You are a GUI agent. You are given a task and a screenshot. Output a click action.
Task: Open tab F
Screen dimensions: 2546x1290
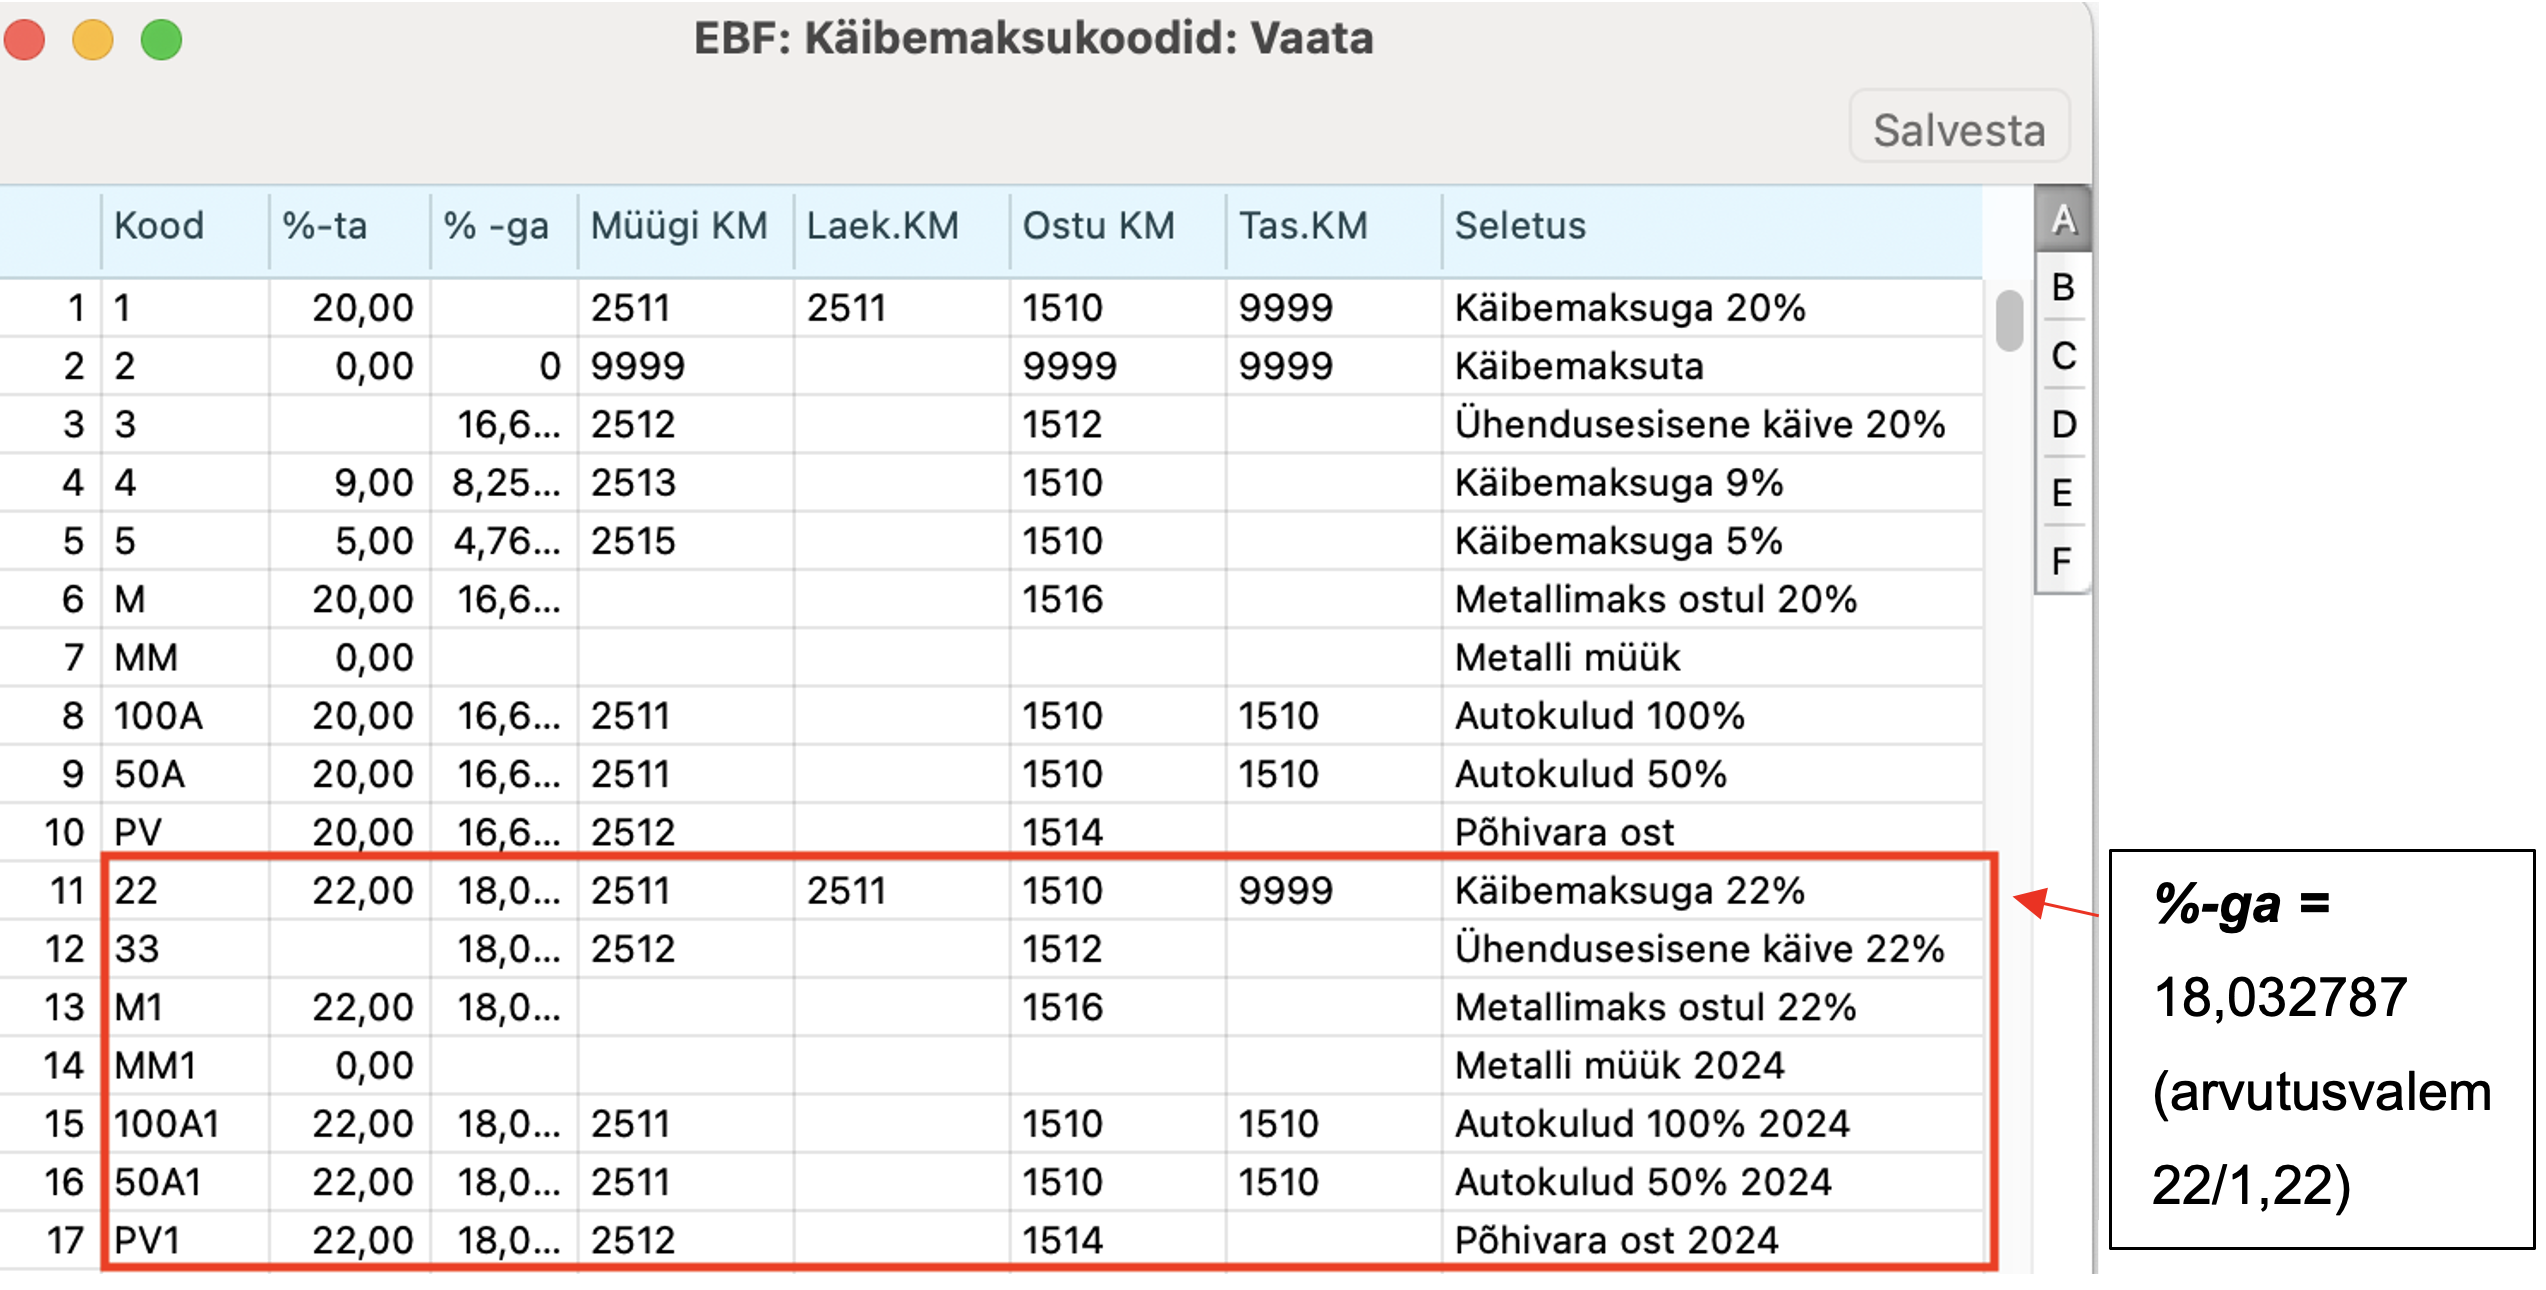[x=2062, y=561]
